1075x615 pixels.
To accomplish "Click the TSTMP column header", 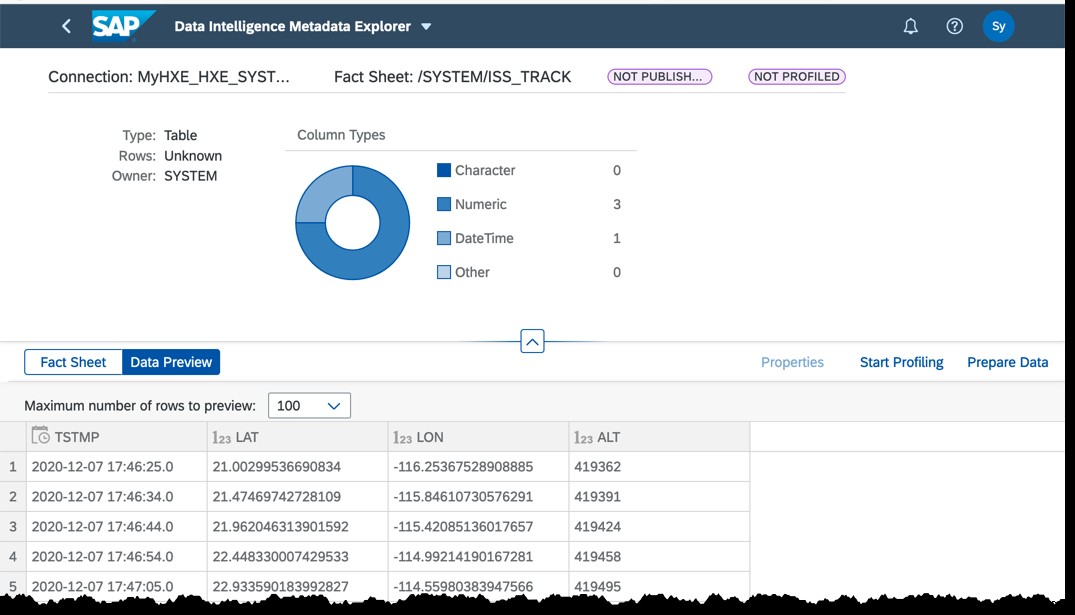I will coord(117,437).
